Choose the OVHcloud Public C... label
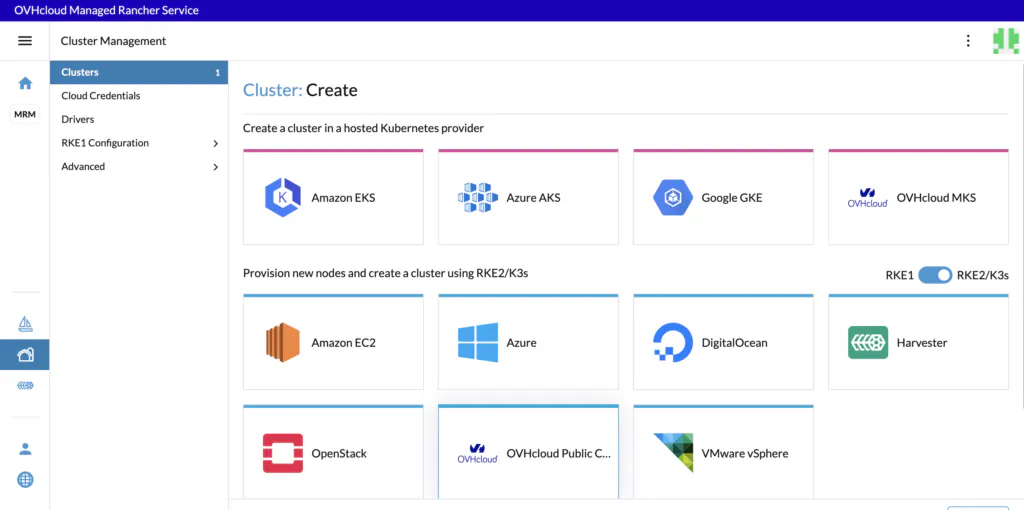 (x=558, y=453)
